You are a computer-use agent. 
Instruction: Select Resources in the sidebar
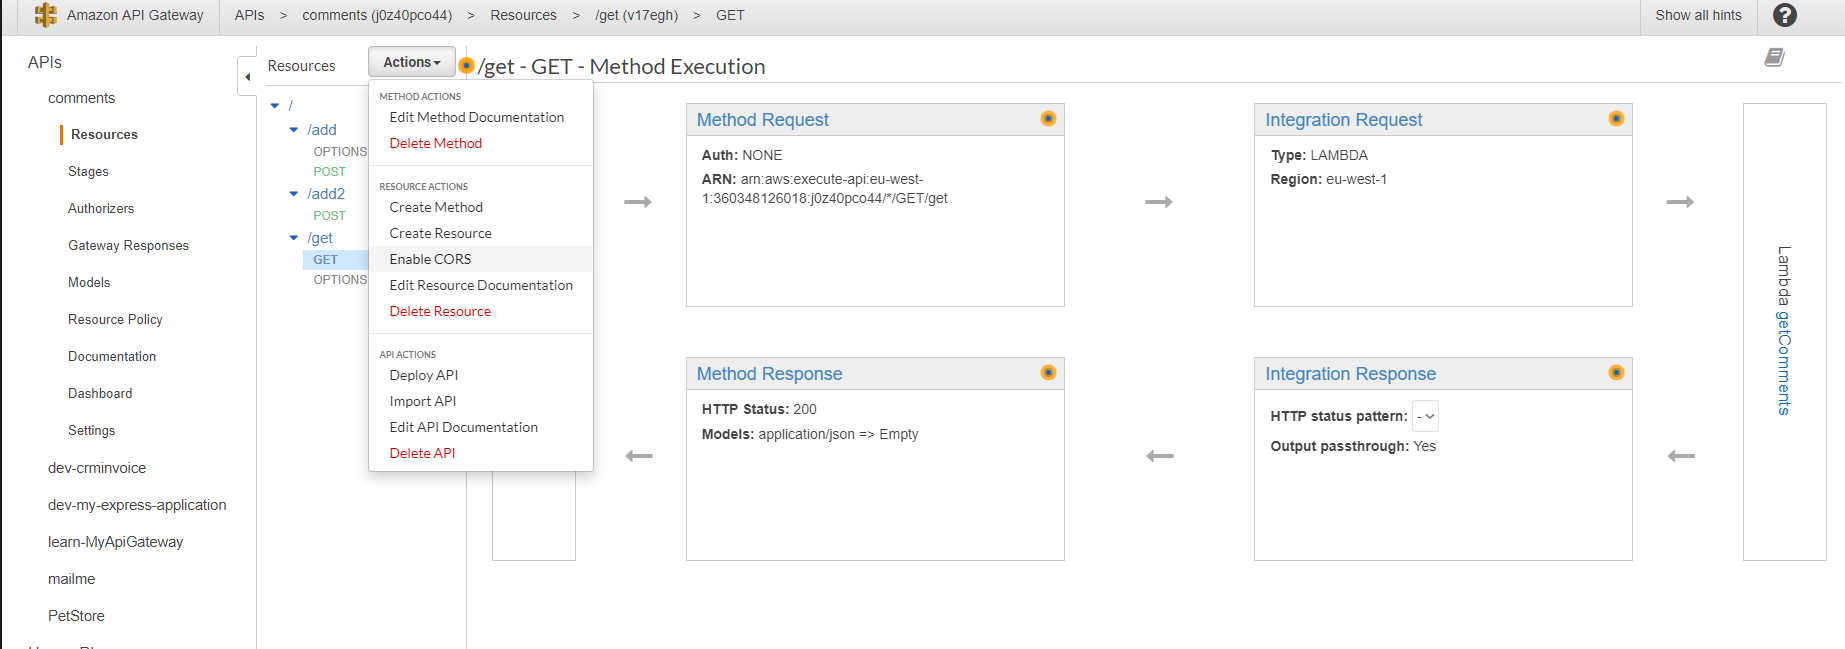pyautogui.click(x=104, y=135)
